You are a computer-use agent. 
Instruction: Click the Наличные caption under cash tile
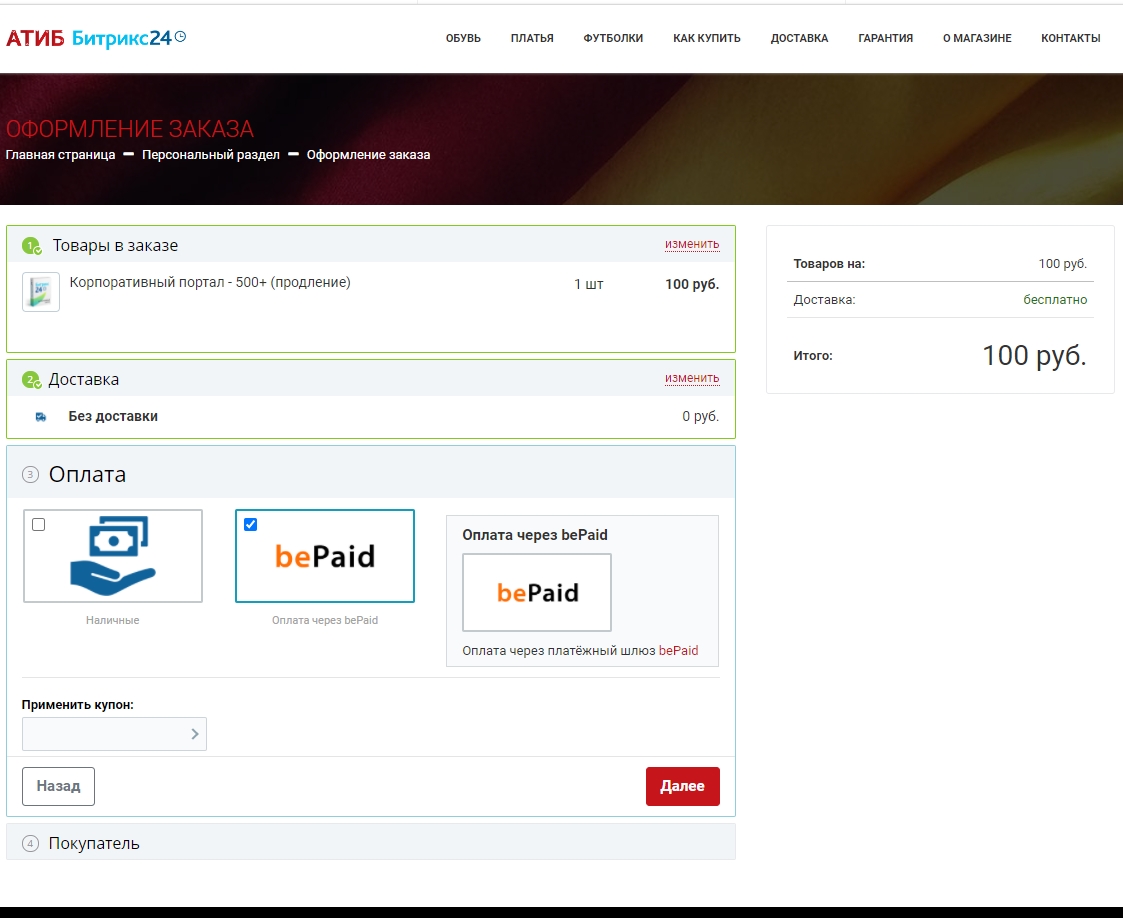coord(112,620)
